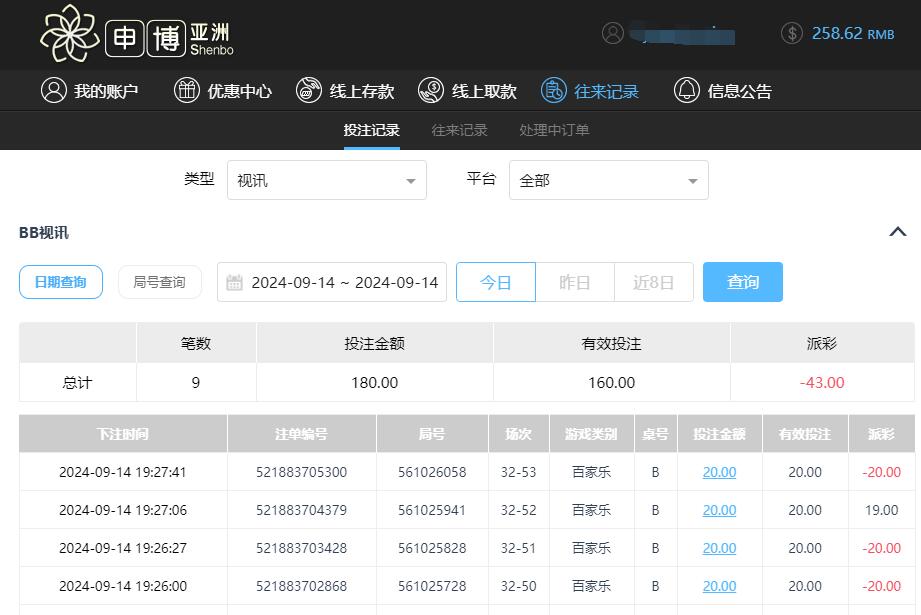Viewport: 921px width, 615px height.
Task: Click the calendar icon in date picker
Action: (235, 282)
